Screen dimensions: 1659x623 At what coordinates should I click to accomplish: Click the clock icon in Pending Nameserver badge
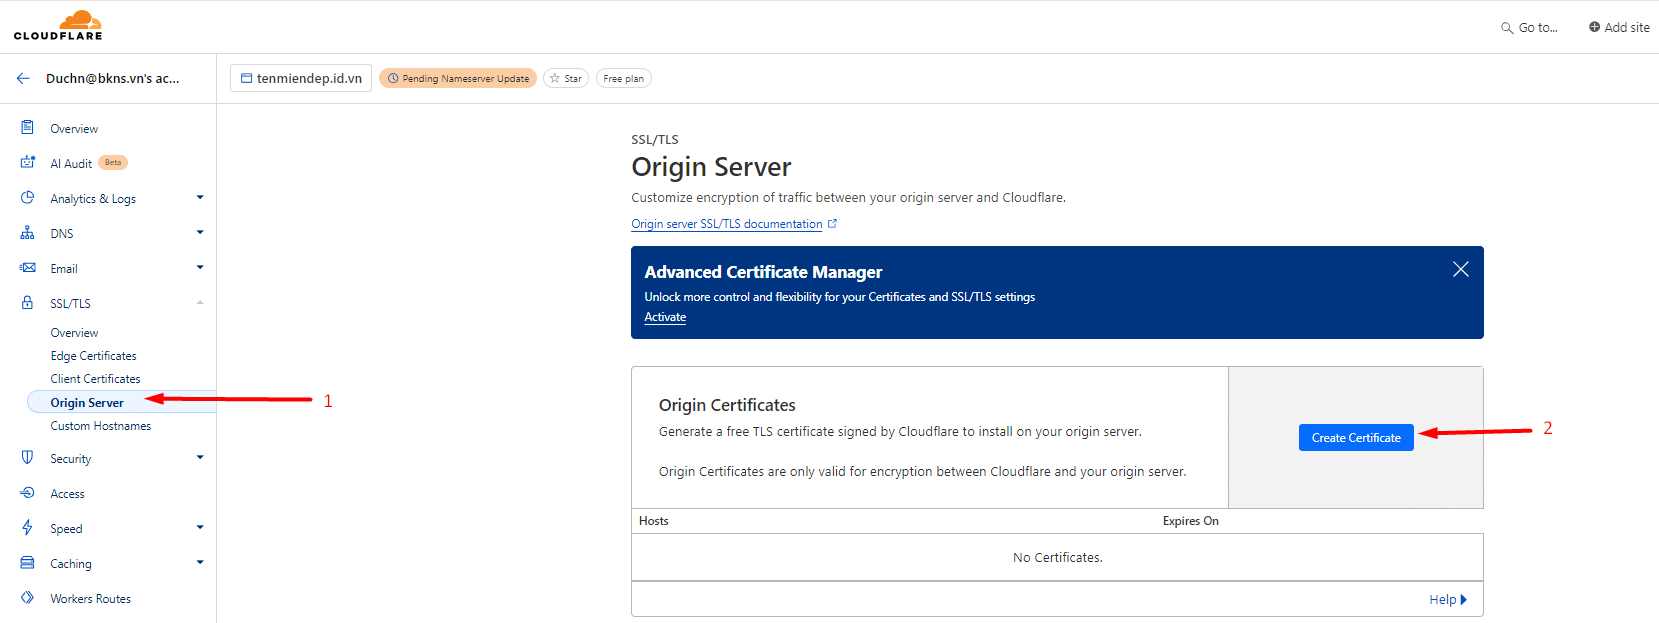point(393,78)
